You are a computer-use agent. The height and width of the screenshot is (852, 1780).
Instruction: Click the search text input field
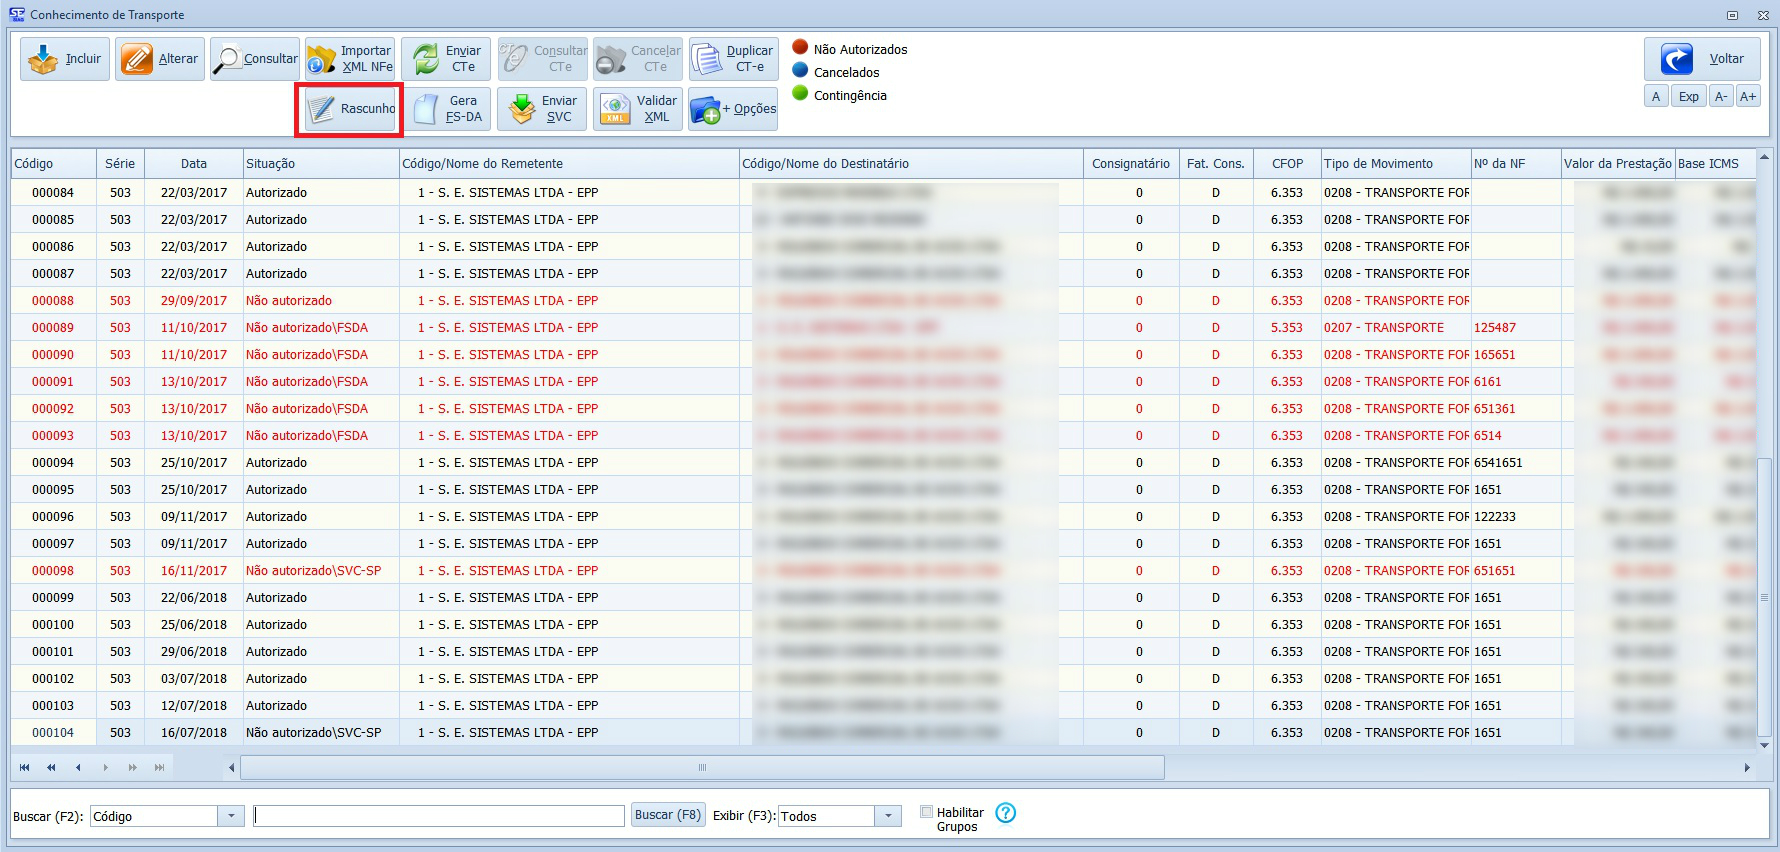[x=439, y=816]
